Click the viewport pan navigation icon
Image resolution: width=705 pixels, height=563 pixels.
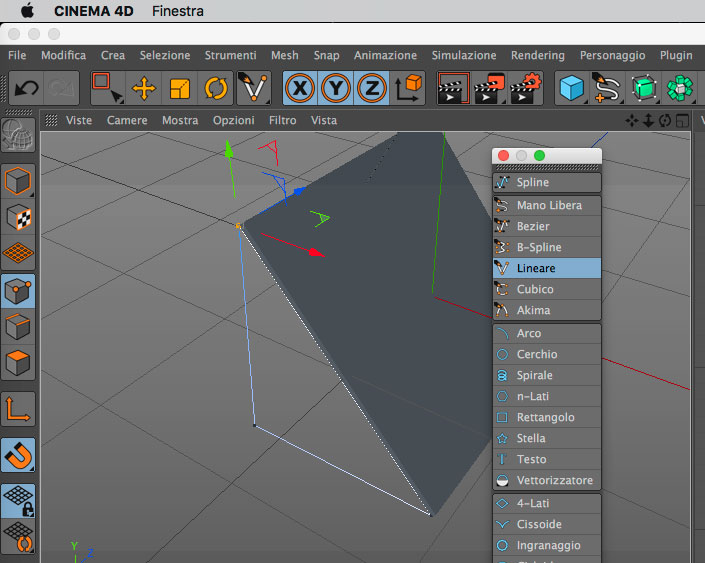(x=631, y=121)
